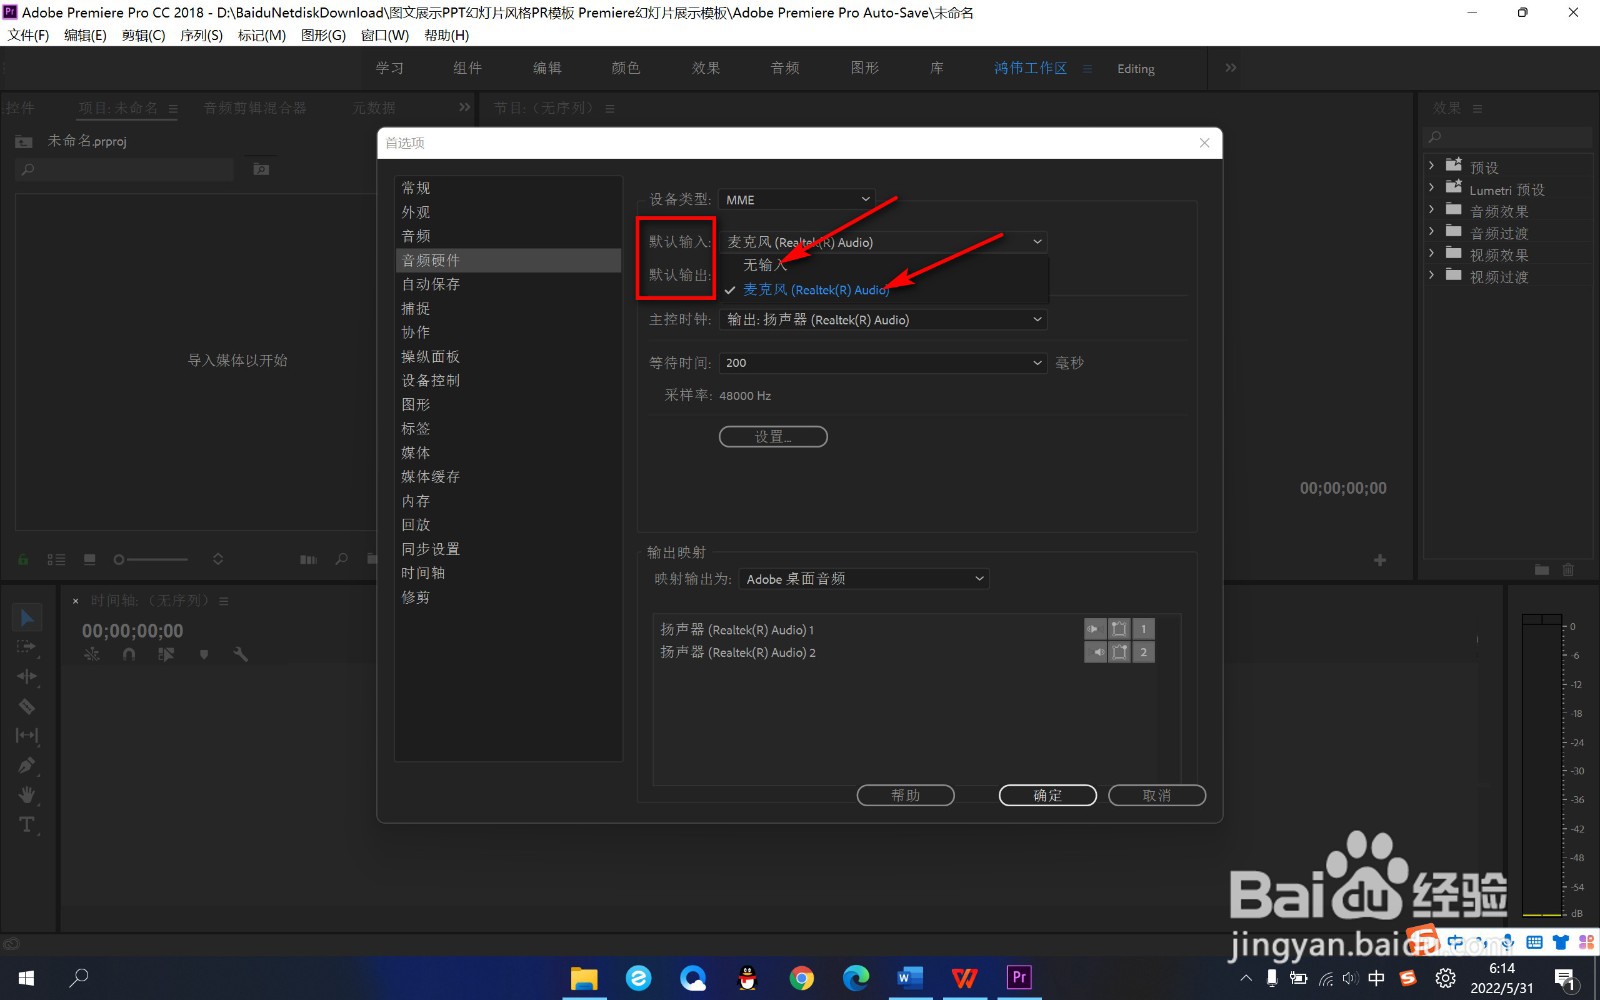The image size is (1600, 1000).
Task: Open timeline display settings wrench
Action: [240, 654]
